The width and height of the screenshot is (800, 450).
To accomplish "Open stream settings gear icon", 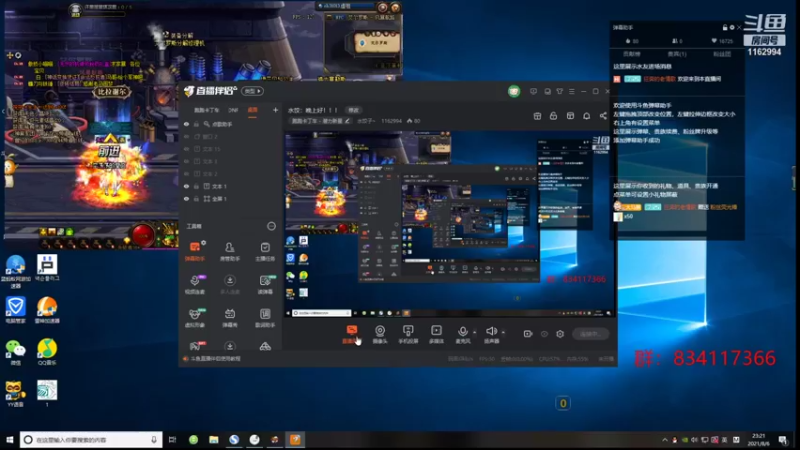I will coord(560,334).
